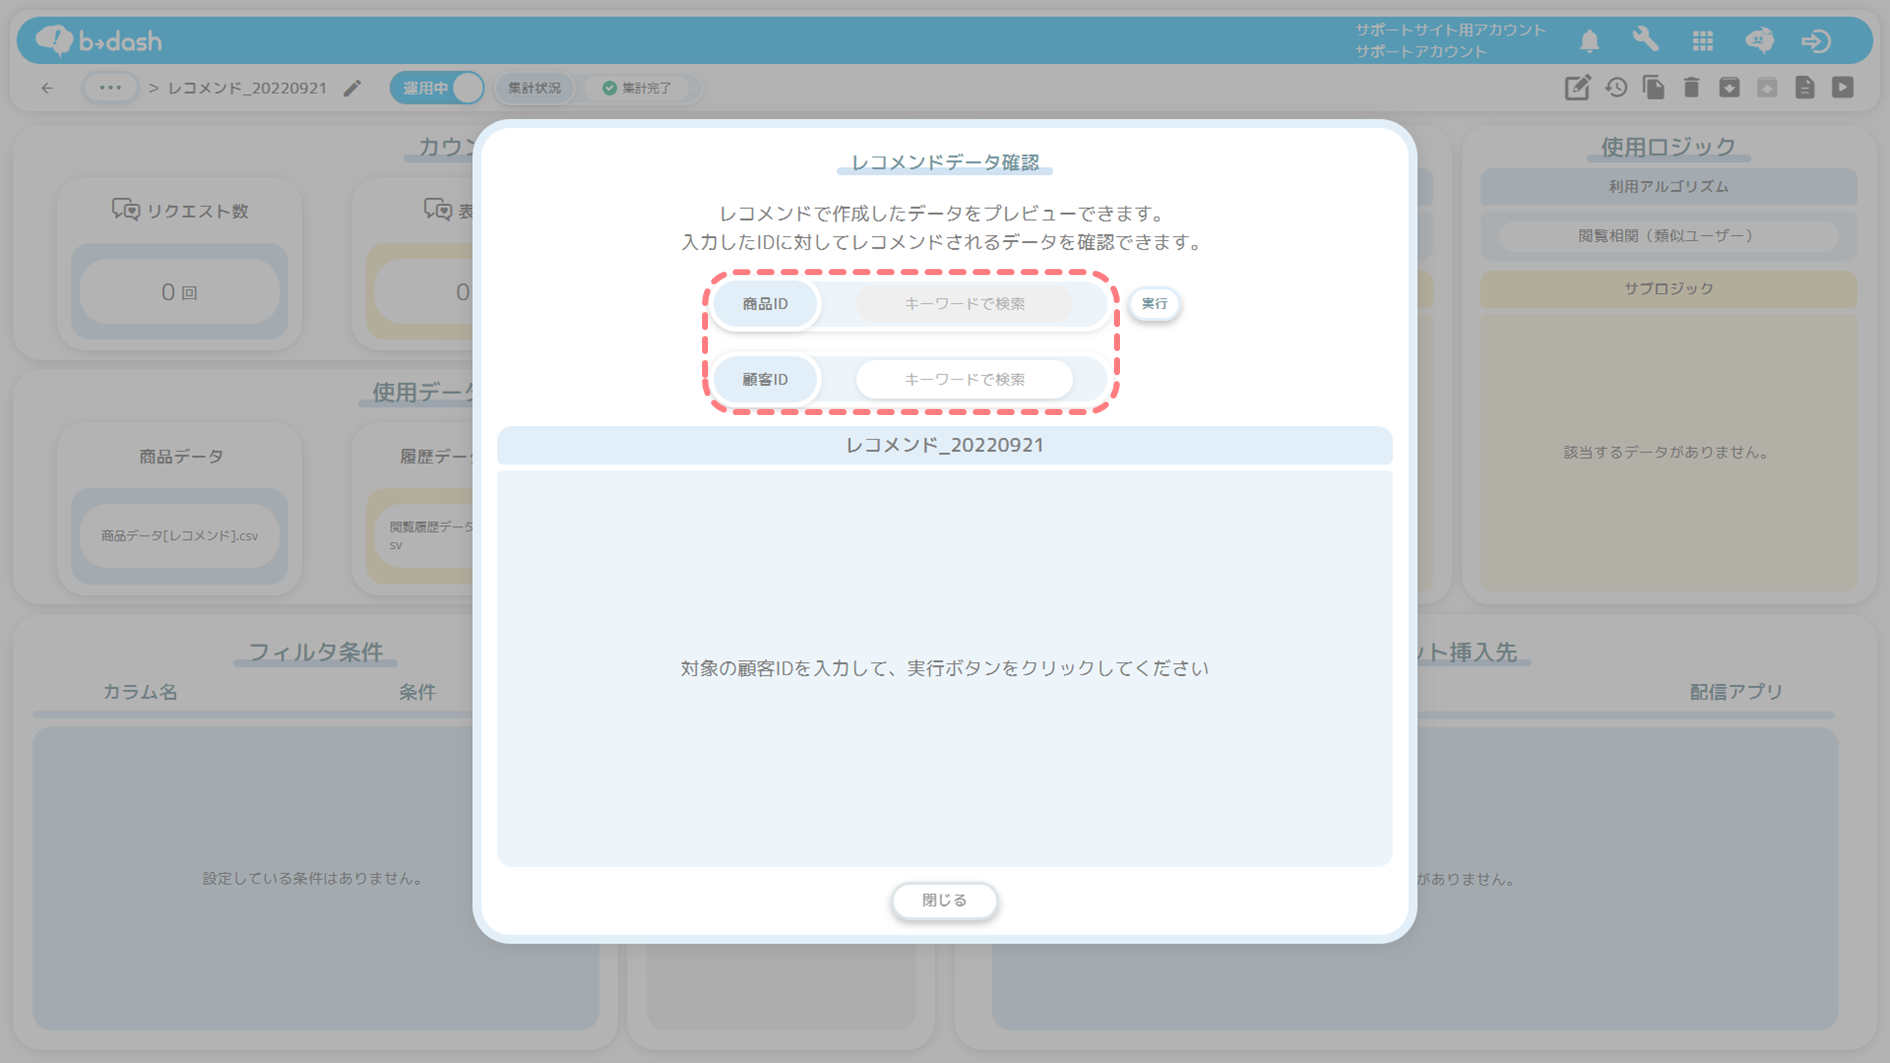Click the サポートサイト用アカウント account name

point(1450,30)
